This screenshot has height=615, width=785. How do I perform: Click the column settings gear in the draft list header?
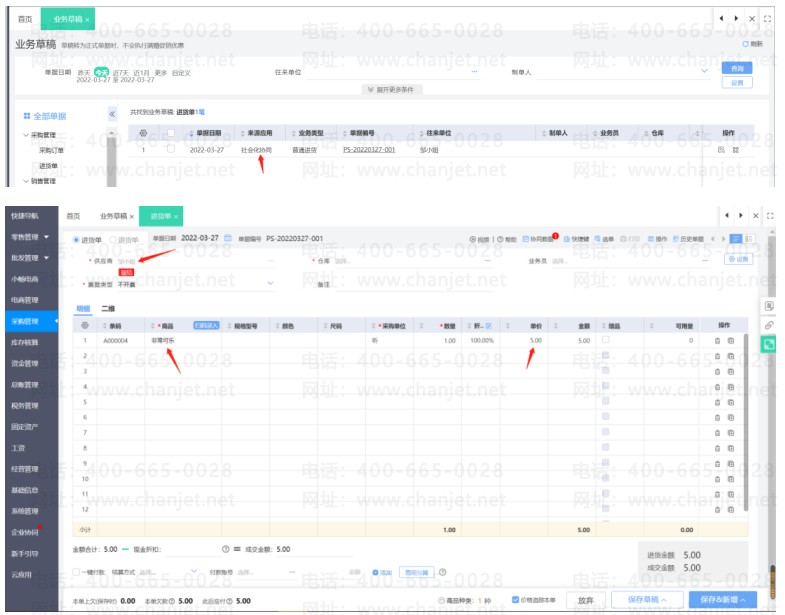tap(143, 133)
